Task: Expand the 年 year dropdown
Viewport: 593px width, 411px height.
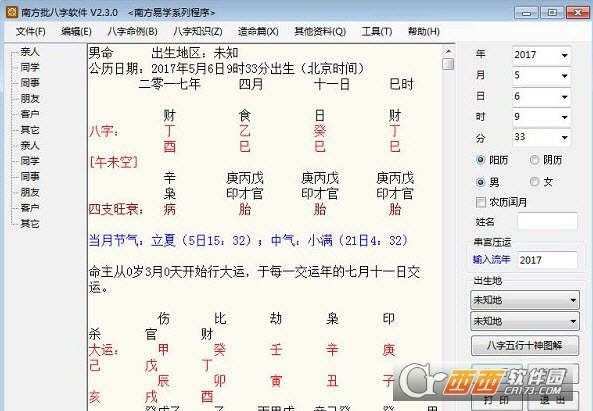Action: pyautogui.click(x=564, y=55)
